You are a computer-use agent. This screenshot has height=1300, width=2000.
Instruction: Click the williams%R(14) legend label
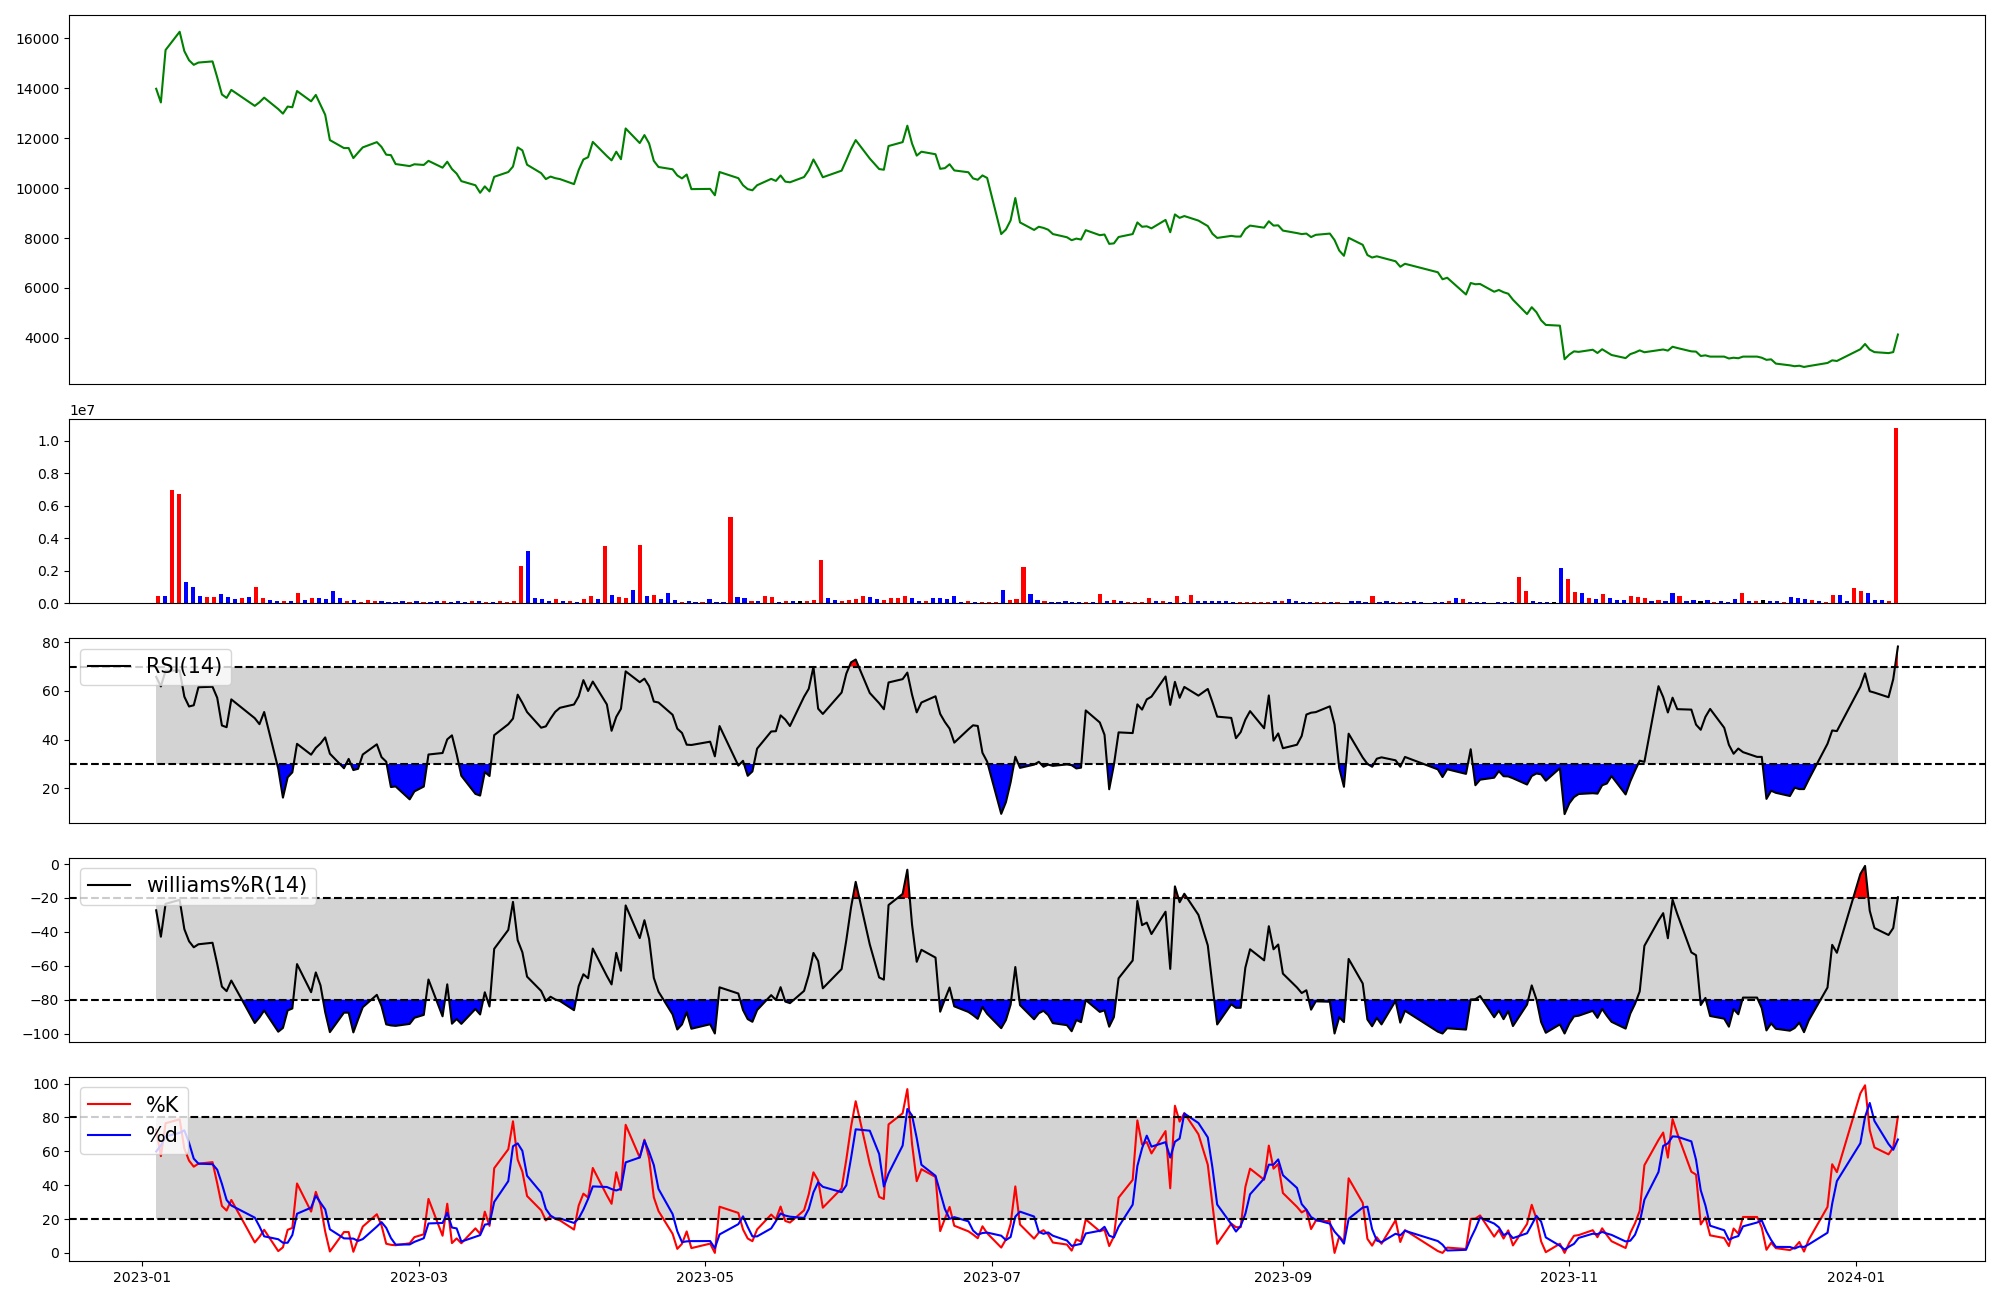click(226, 885)
